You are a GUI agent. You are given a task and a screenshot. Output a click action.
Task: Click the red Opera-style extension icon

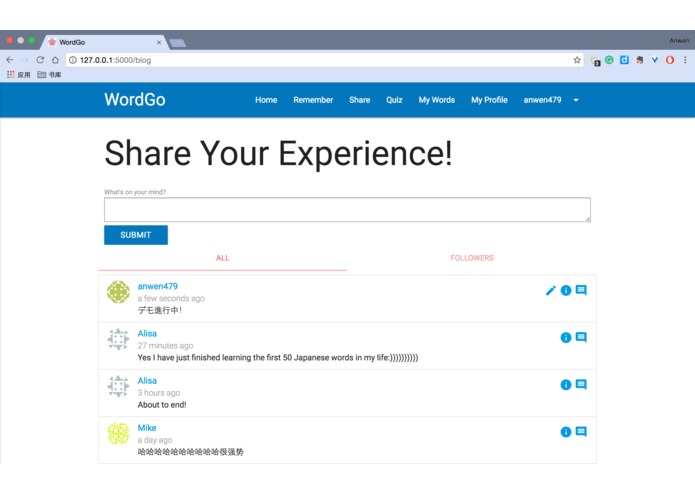coord(670,60)
